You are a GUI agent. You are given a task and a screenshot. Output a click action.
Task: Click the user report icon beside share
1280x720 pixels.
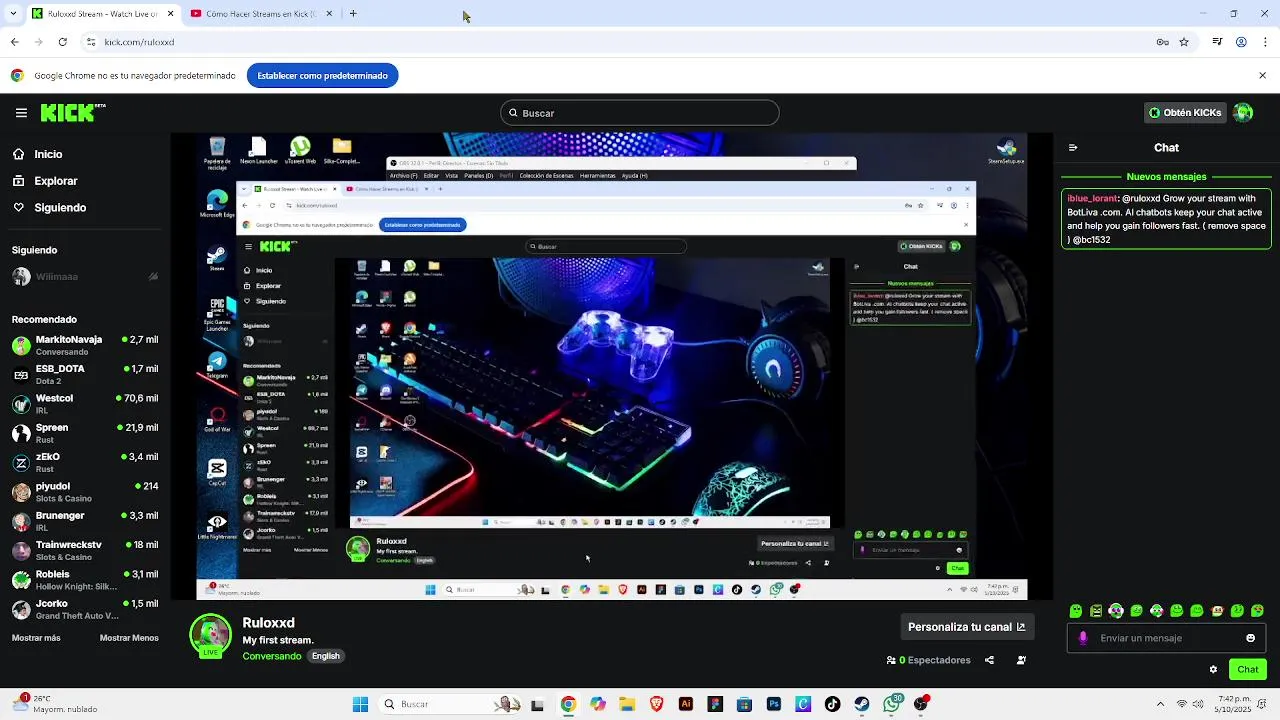(1021, 660)
